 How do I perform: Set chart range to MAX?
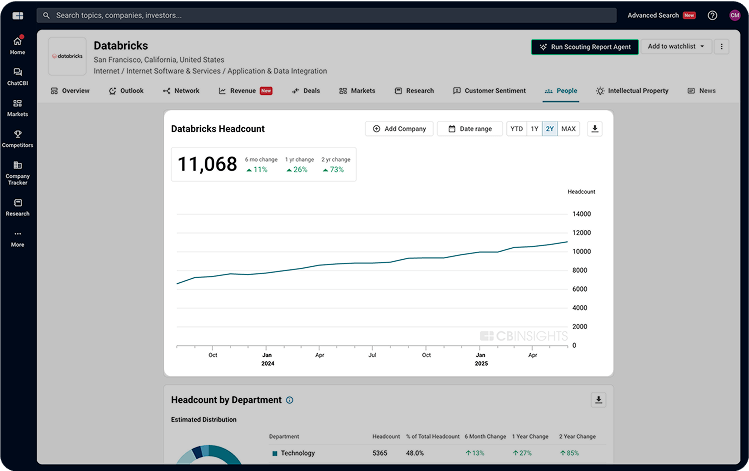(x=569, y=129)
